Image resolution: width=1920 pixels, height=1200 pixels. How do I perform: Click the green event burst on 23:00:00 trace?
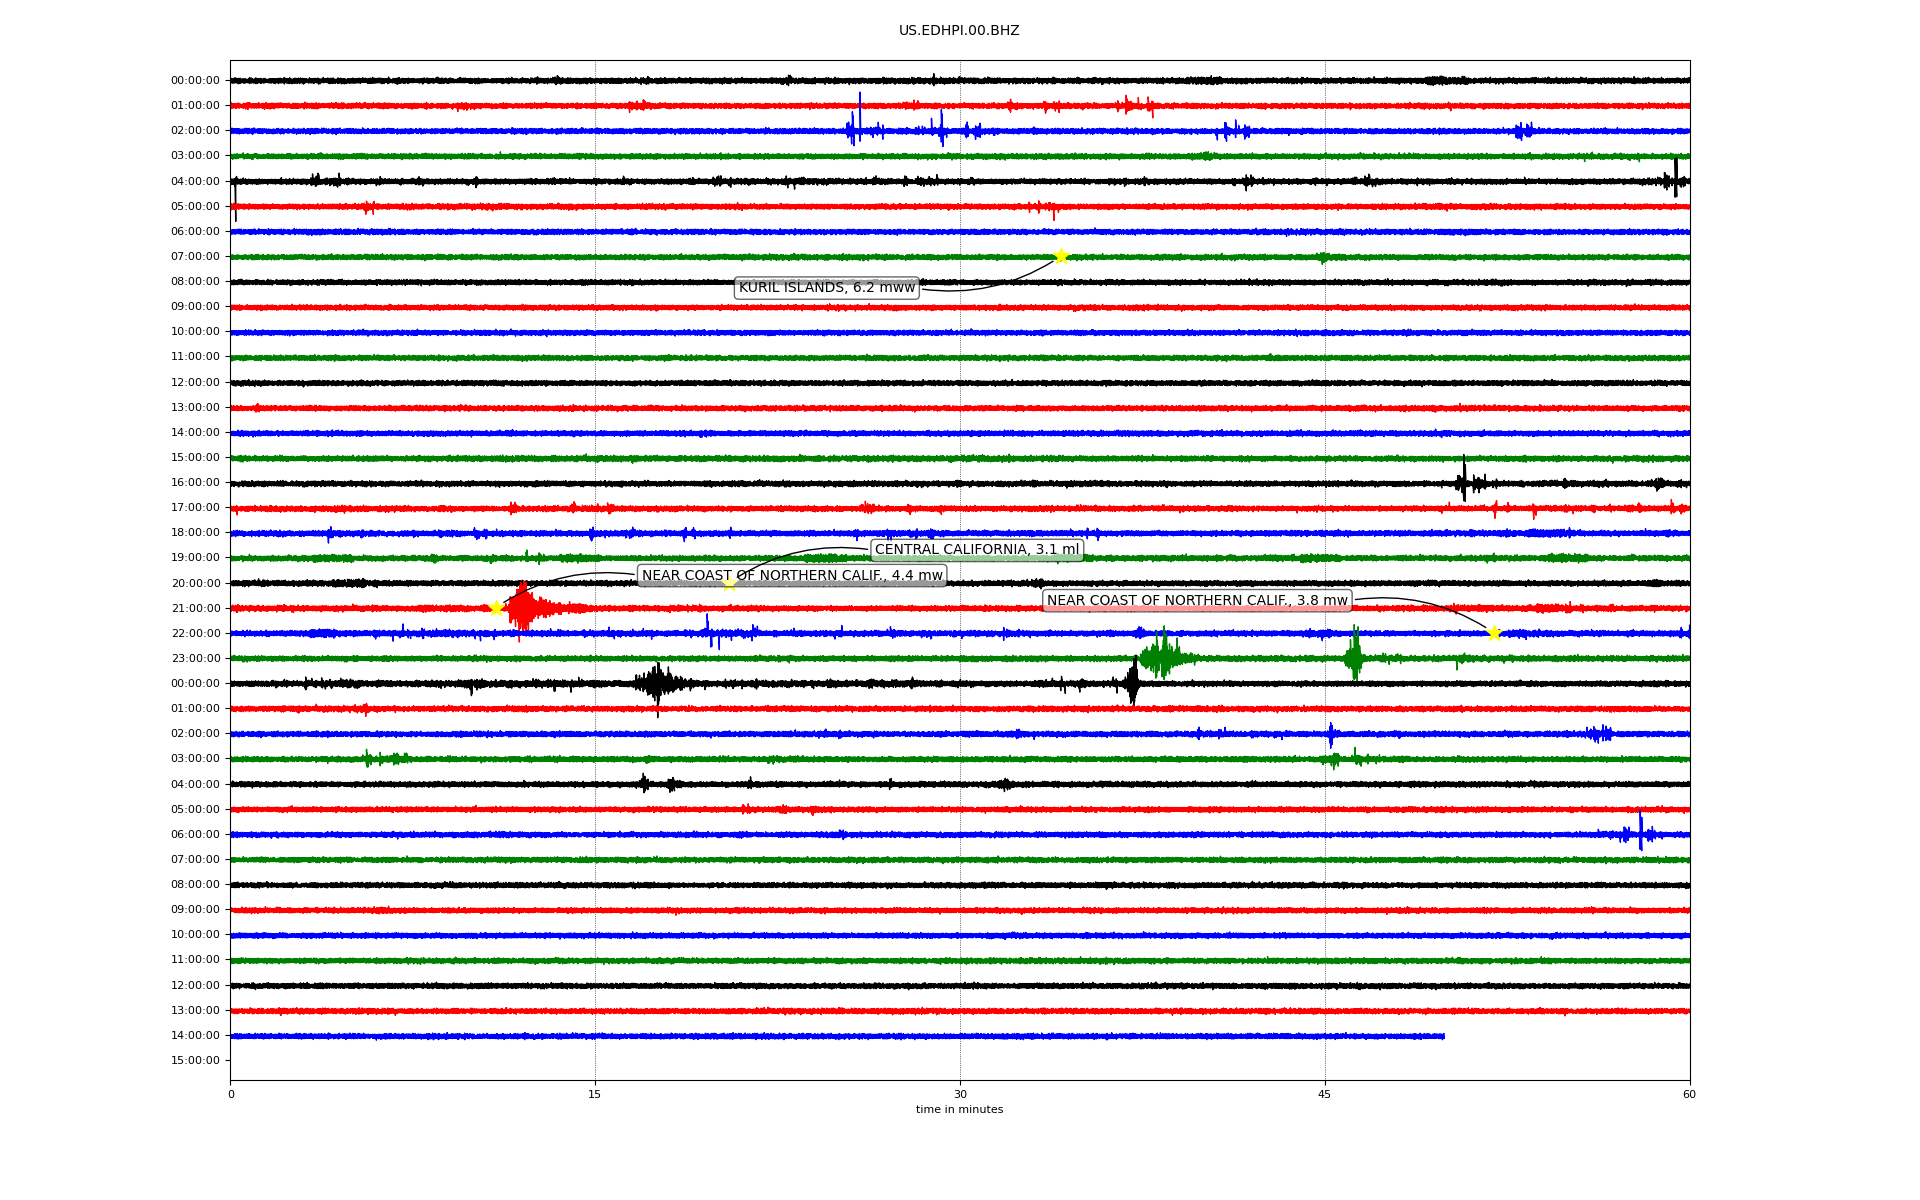coord(1162,657)
